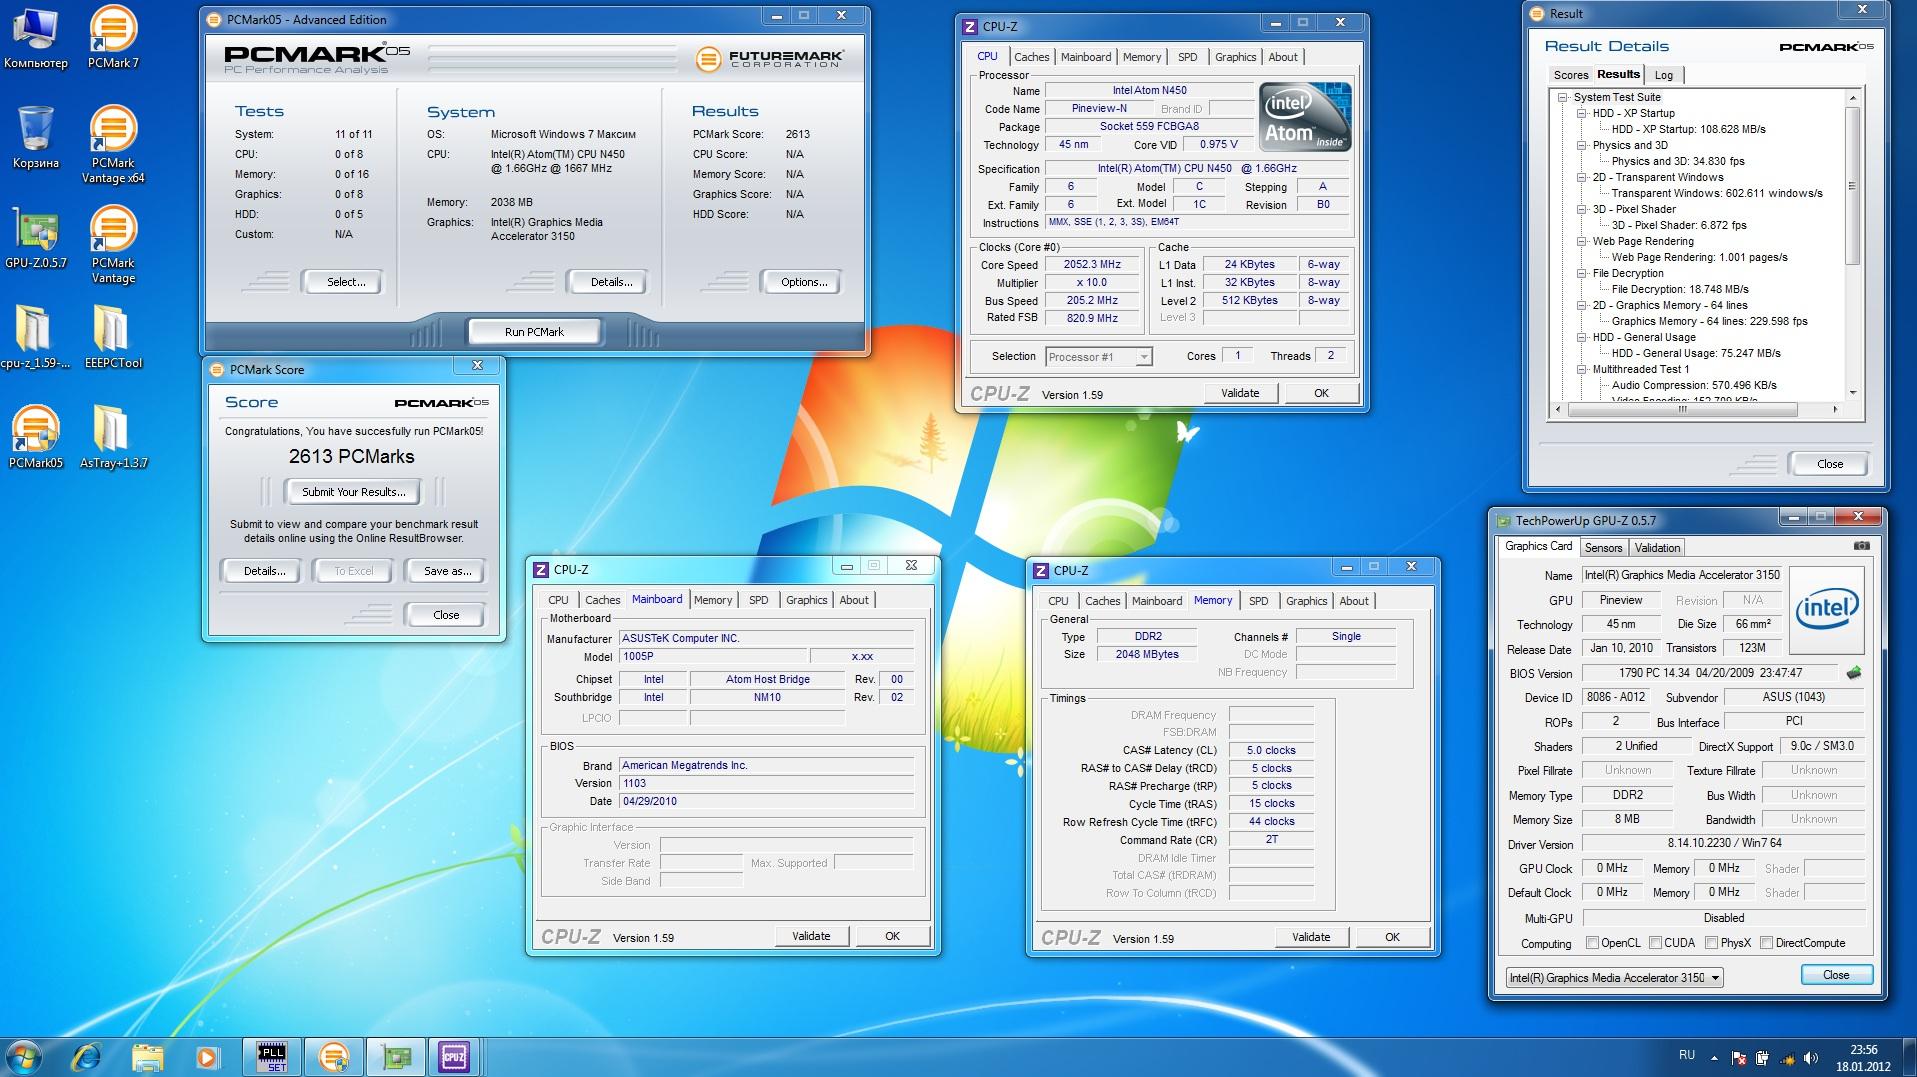
Task: Click the Futuremark Corporation logo in PCMark05
Action: 770,59
